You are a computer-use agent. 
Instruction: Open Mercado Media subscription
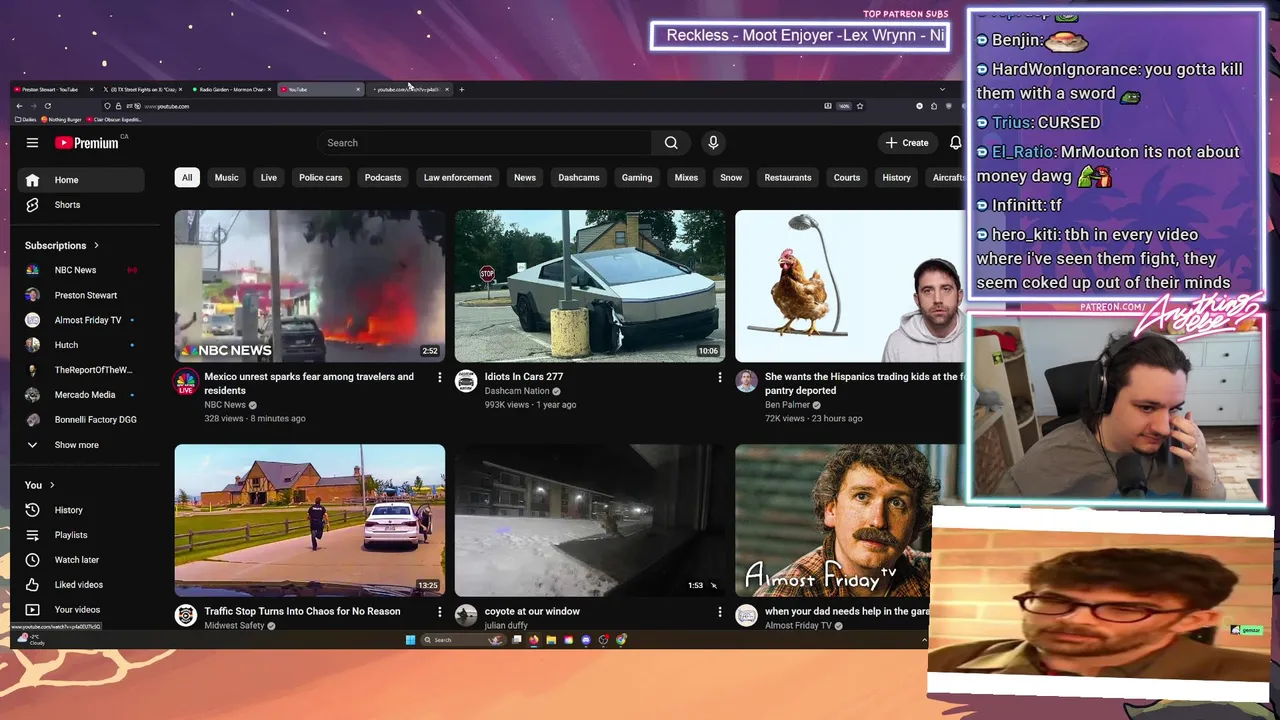click(x=81, y=395)
